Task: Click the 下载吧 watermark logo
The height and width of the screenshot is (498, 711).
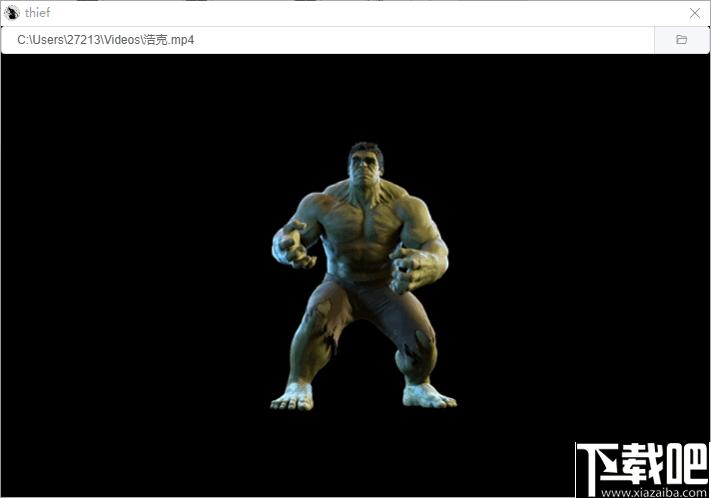Action: pos(643,466)
